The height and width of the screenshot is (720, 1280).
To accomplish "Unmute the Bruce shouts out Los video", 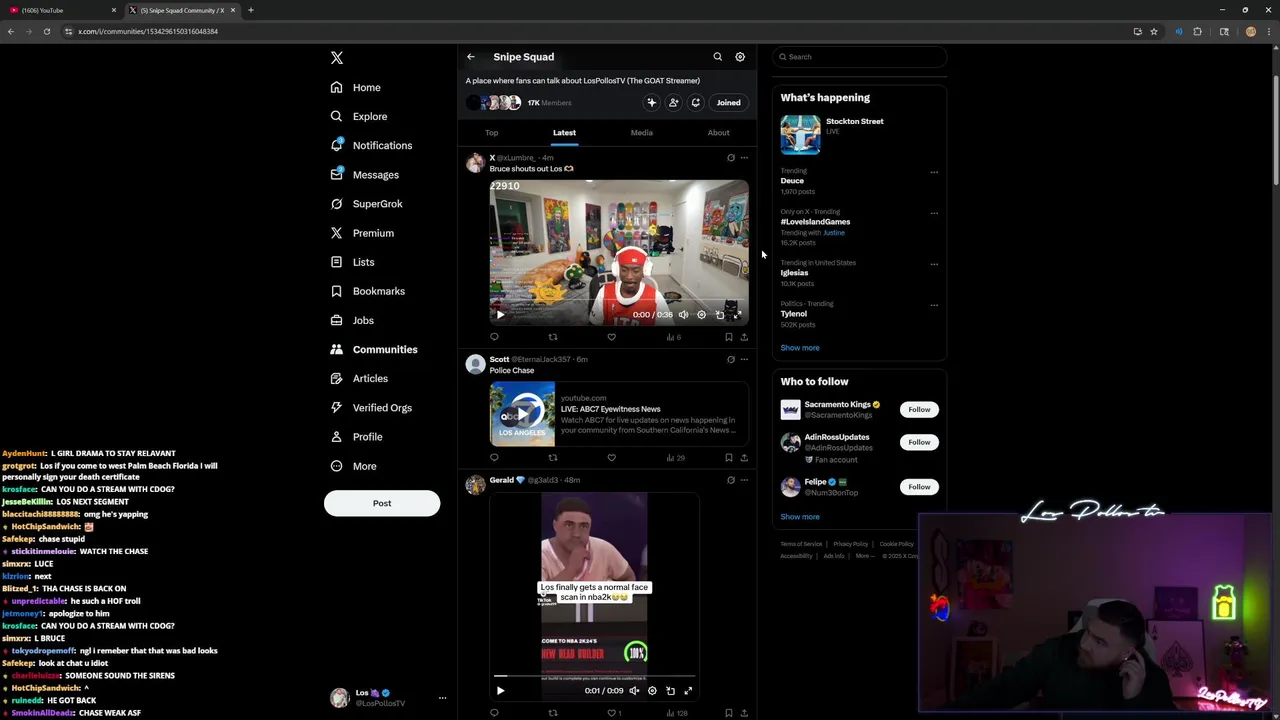I will [x=683, y=315].
